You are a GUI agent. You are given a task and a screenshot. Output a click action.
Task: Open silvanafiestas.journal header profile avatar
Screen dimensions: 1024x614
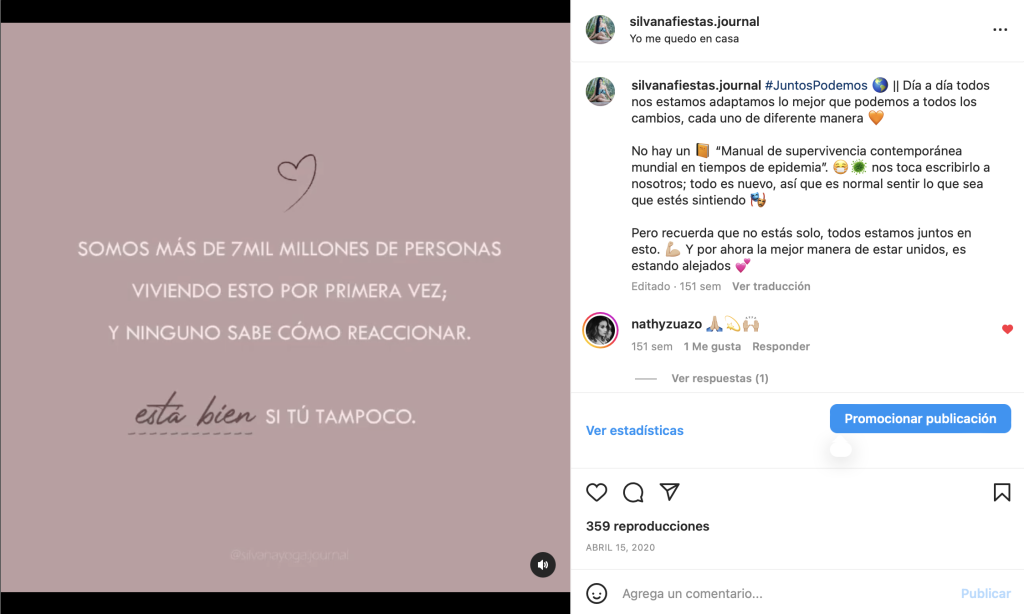click(x=600, y=29)
